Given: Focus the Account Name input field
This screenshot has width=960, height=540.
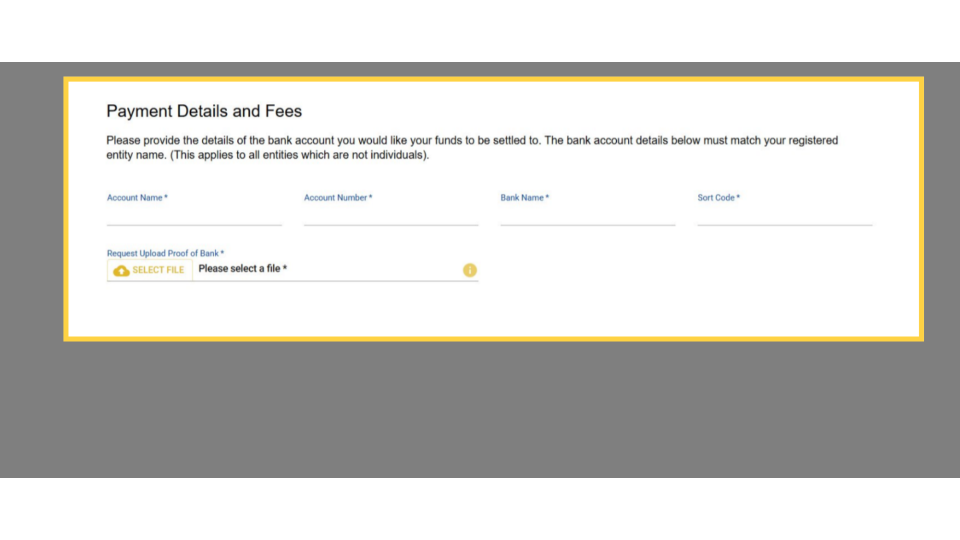Looking at the screenshot, I should (194, 216).
